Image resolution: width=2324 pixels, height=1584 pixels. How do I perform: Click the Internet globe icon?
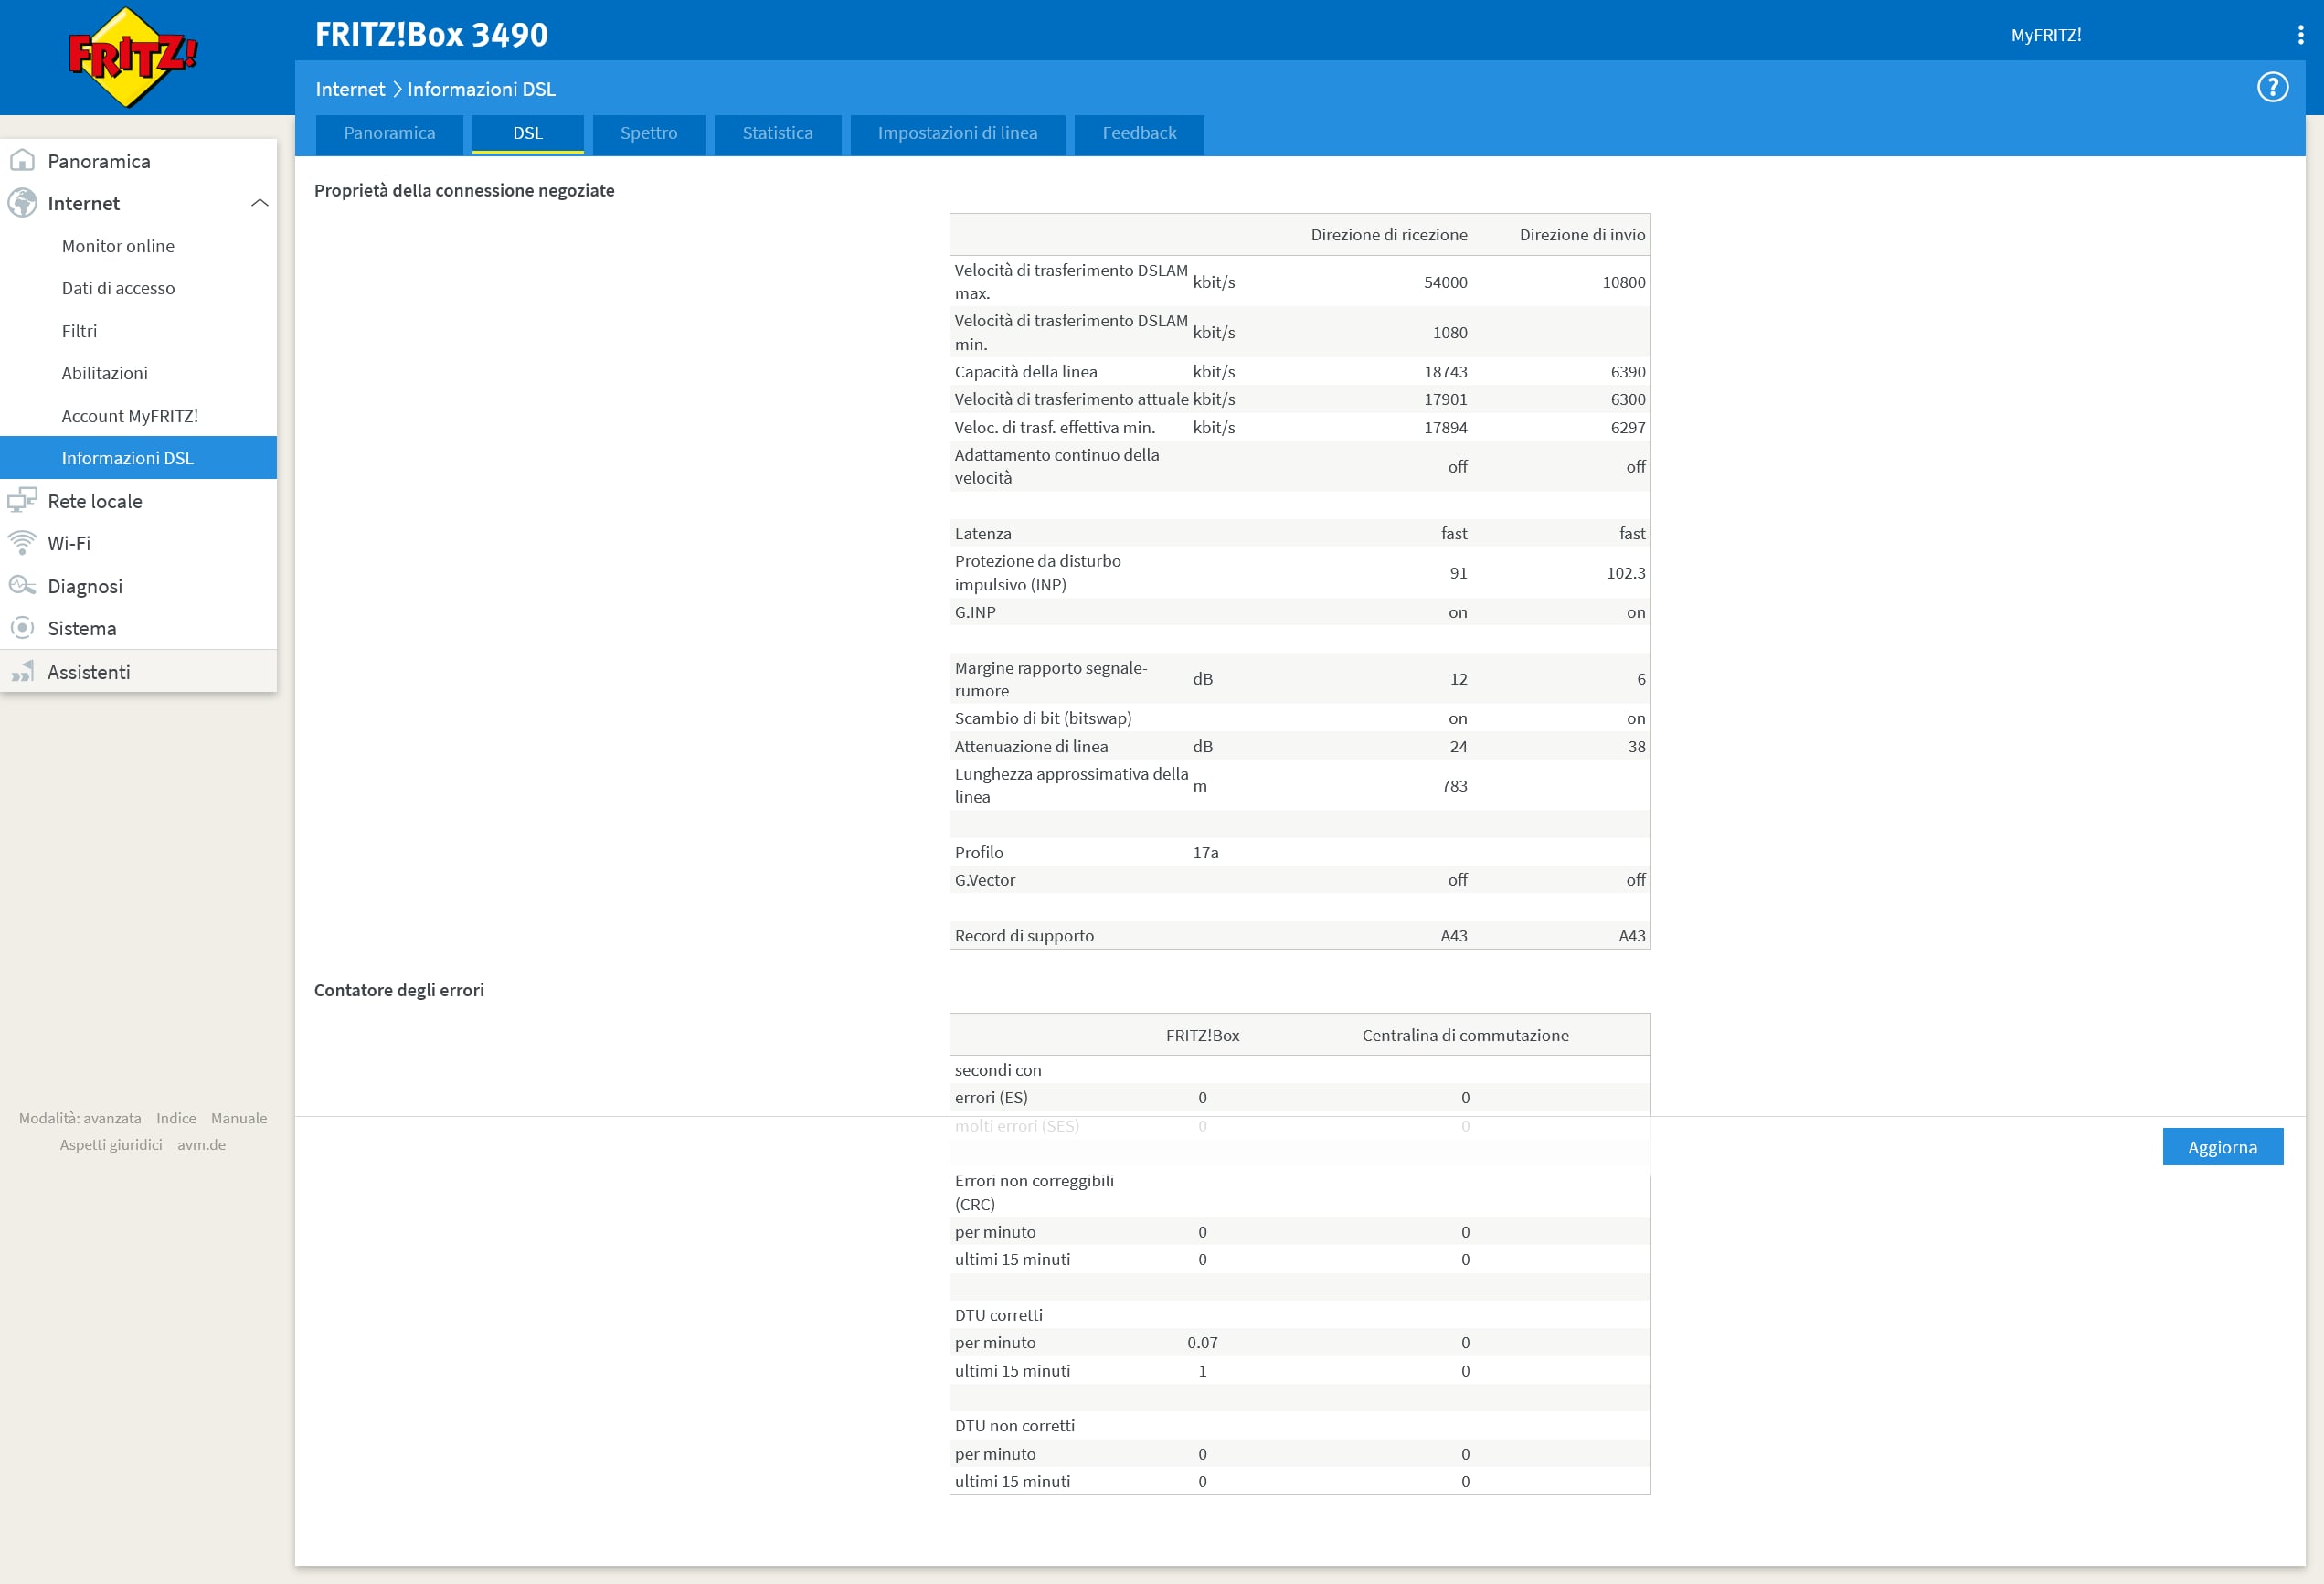22,203
